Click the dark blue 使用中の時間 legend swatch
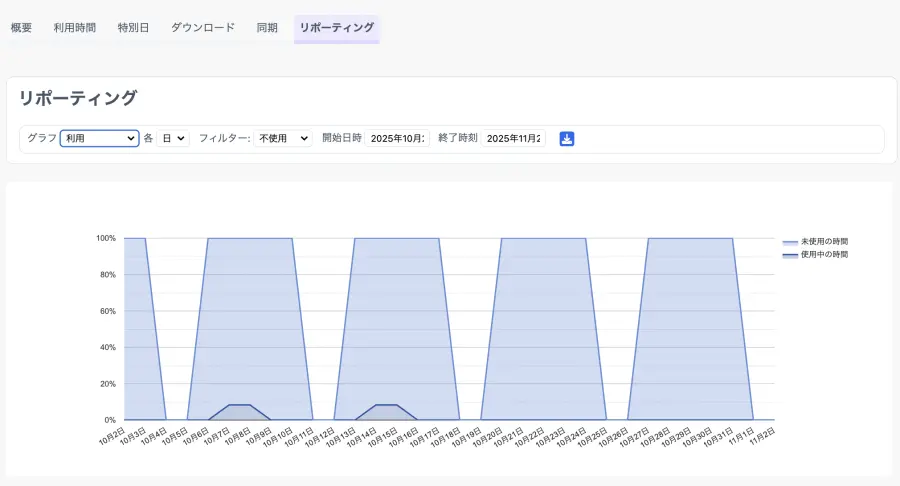The height and width of the screenshot is (486, 900). point(790,255)
